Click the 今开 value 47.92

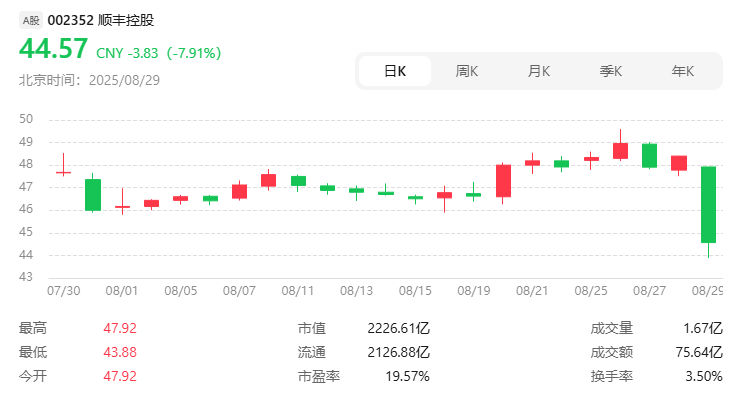(120, 376)
